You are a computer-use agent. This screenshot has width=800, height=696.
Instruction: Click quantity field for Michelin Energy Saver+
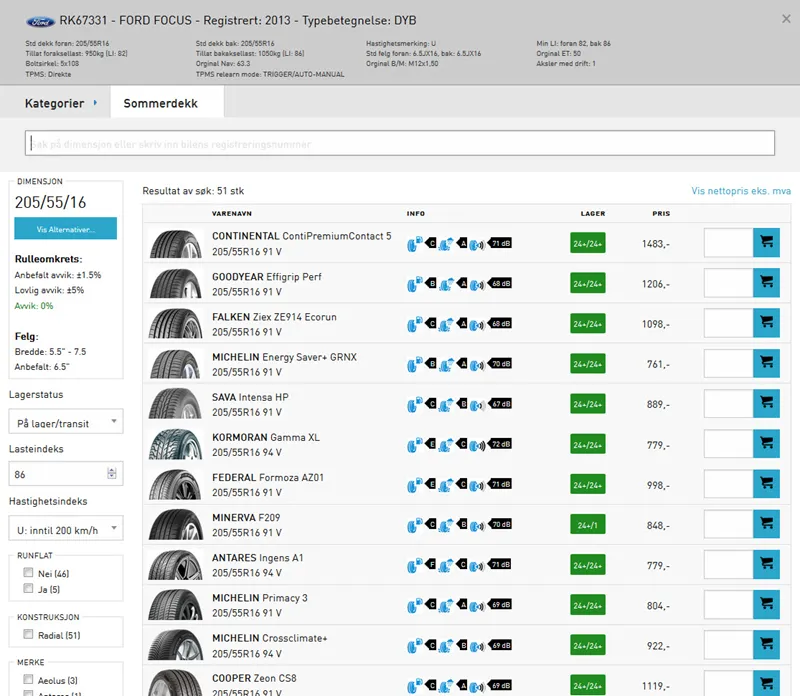pyautogui.click(x=729, y=363)
